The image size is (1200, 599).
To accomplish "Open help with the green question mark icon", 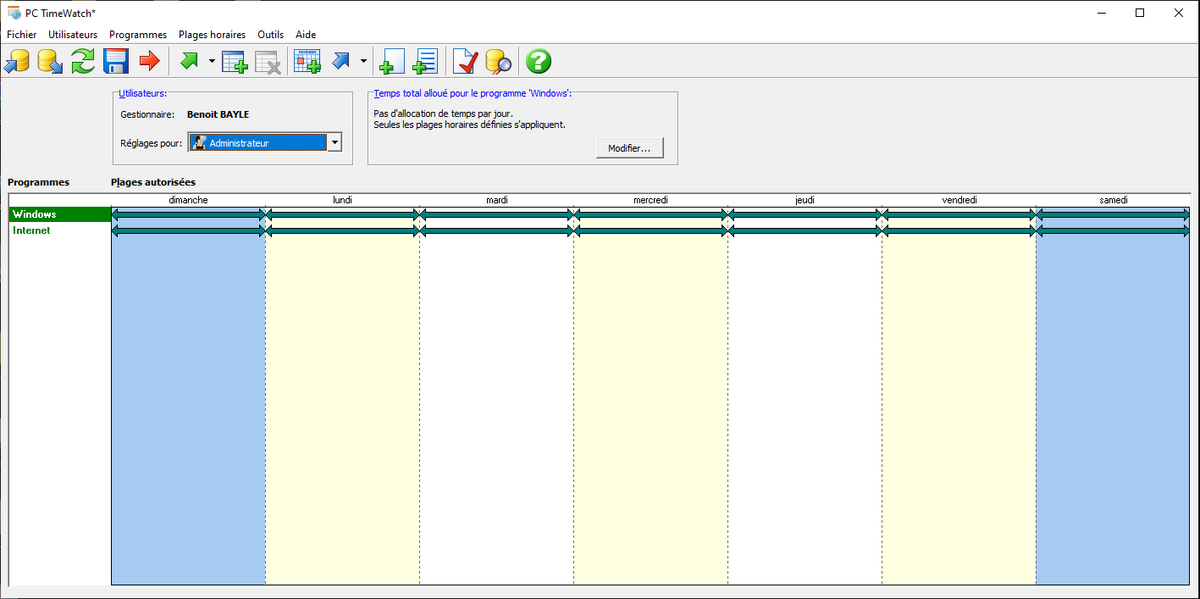I will [538, 62].
